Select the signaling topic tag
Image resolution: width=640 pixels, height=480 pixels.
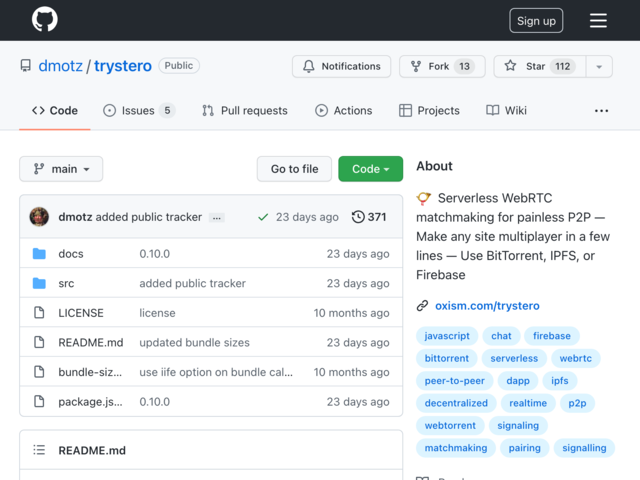[518, 426]
